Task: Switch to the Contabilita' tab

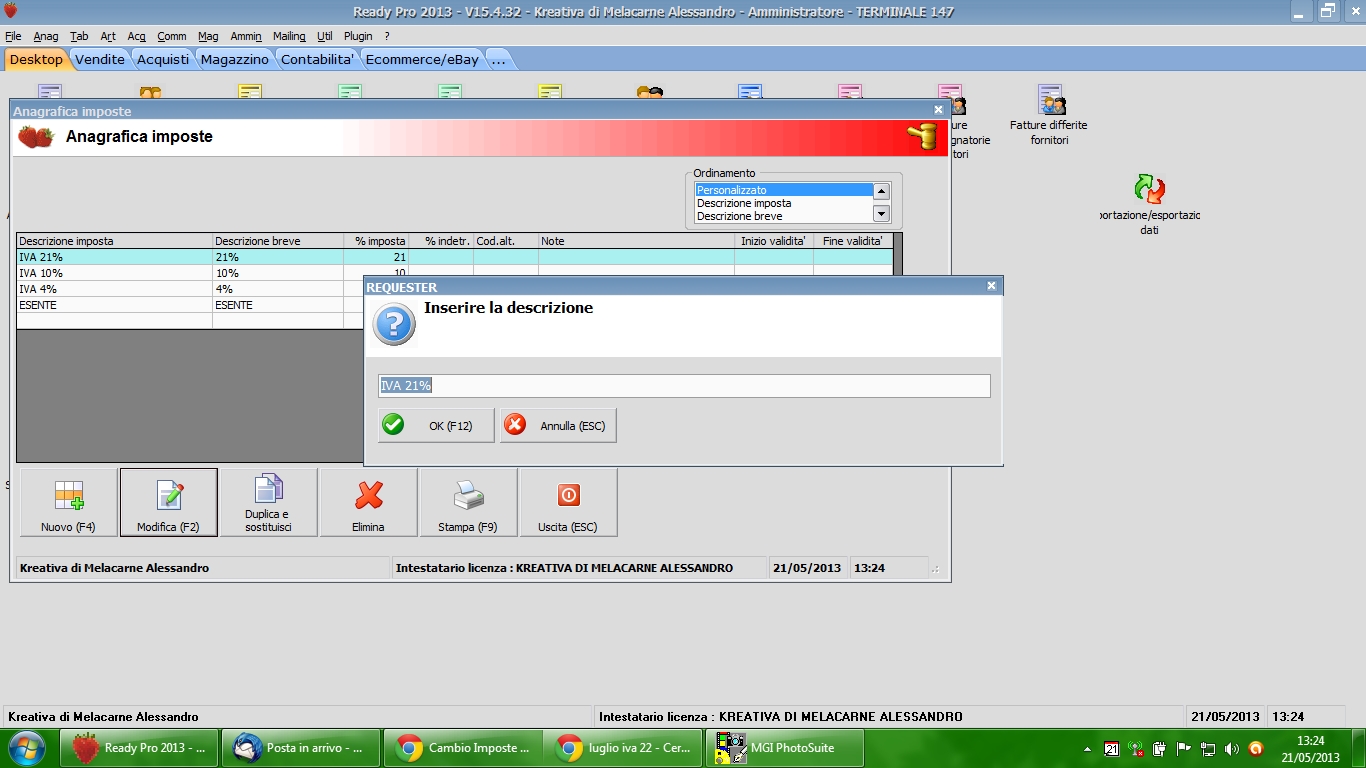Action: [317, 59]
